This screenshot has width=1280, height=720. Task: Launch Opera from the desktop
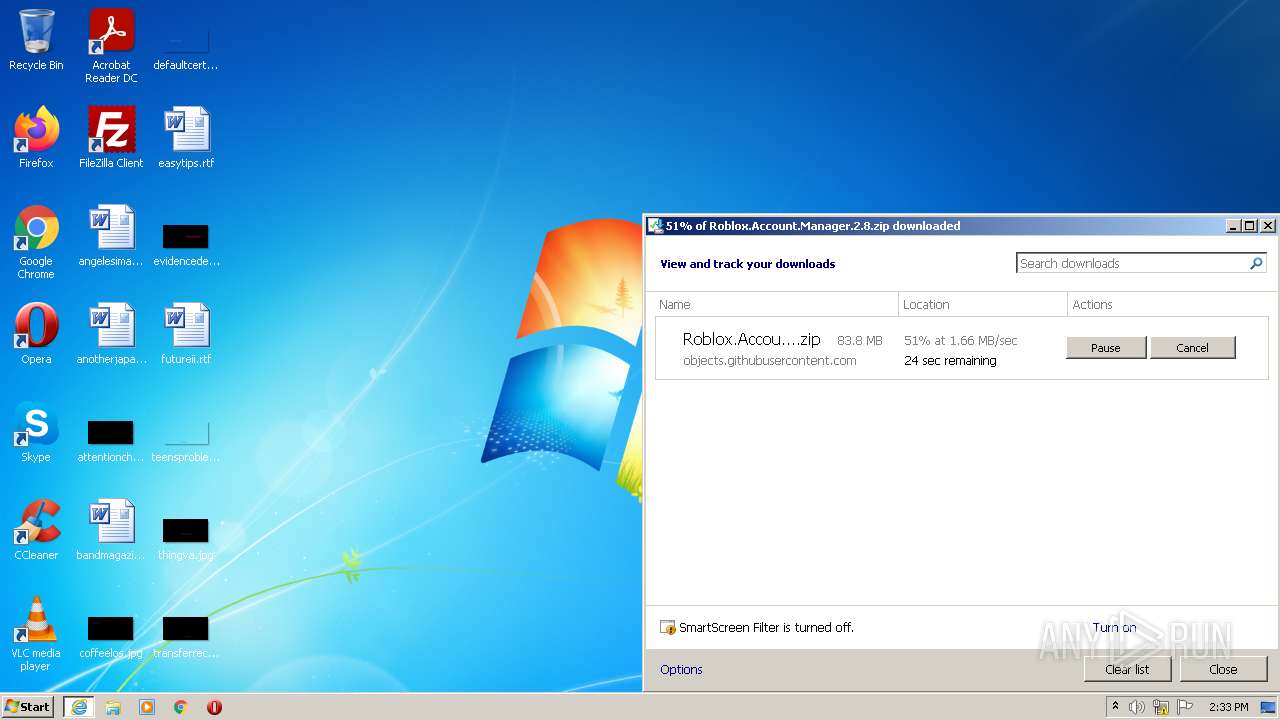(36, 334)
